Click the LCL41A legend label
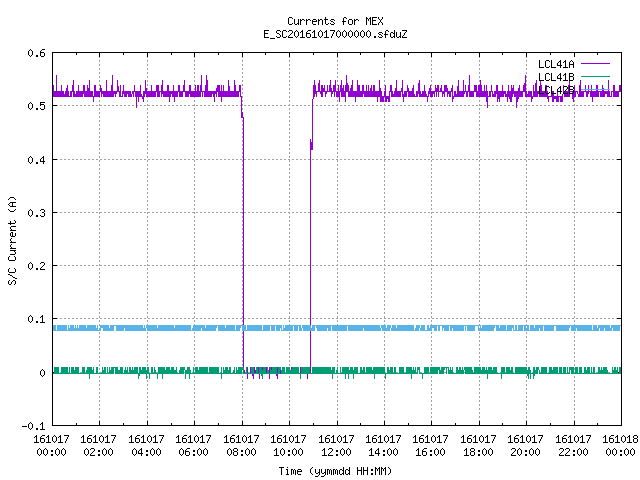 pyautogui.click(x=556, y=64)
